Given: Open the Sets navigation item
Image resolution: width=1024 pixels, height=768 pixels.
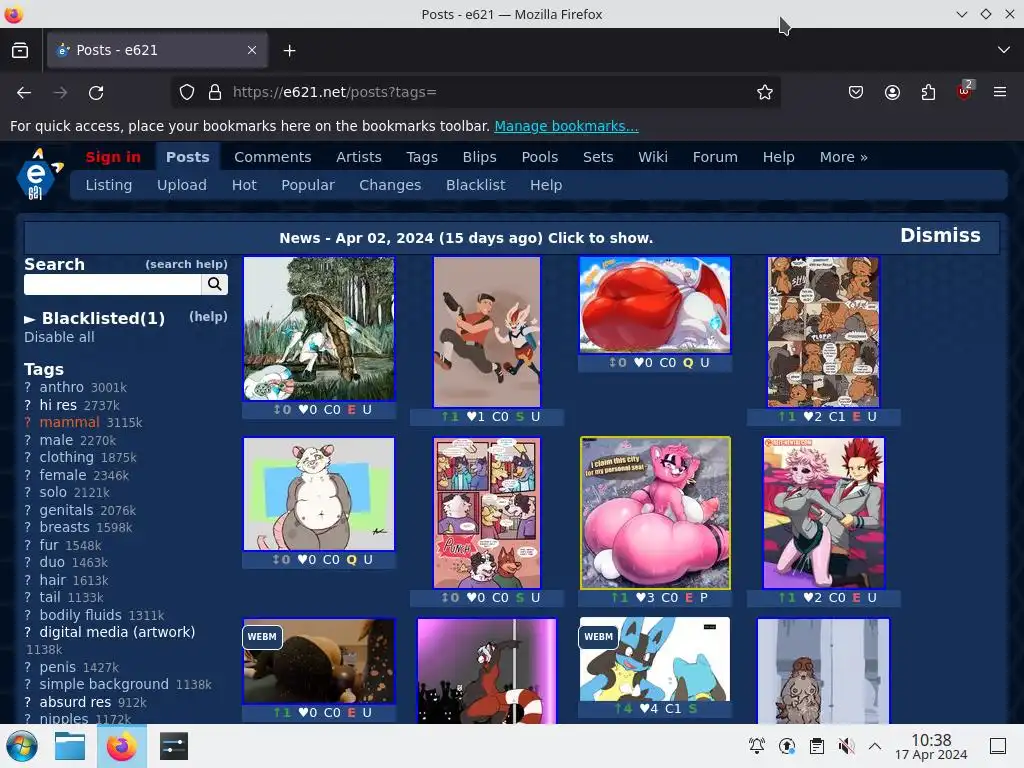Looking at the screenshot, I should tap(598, 157).
